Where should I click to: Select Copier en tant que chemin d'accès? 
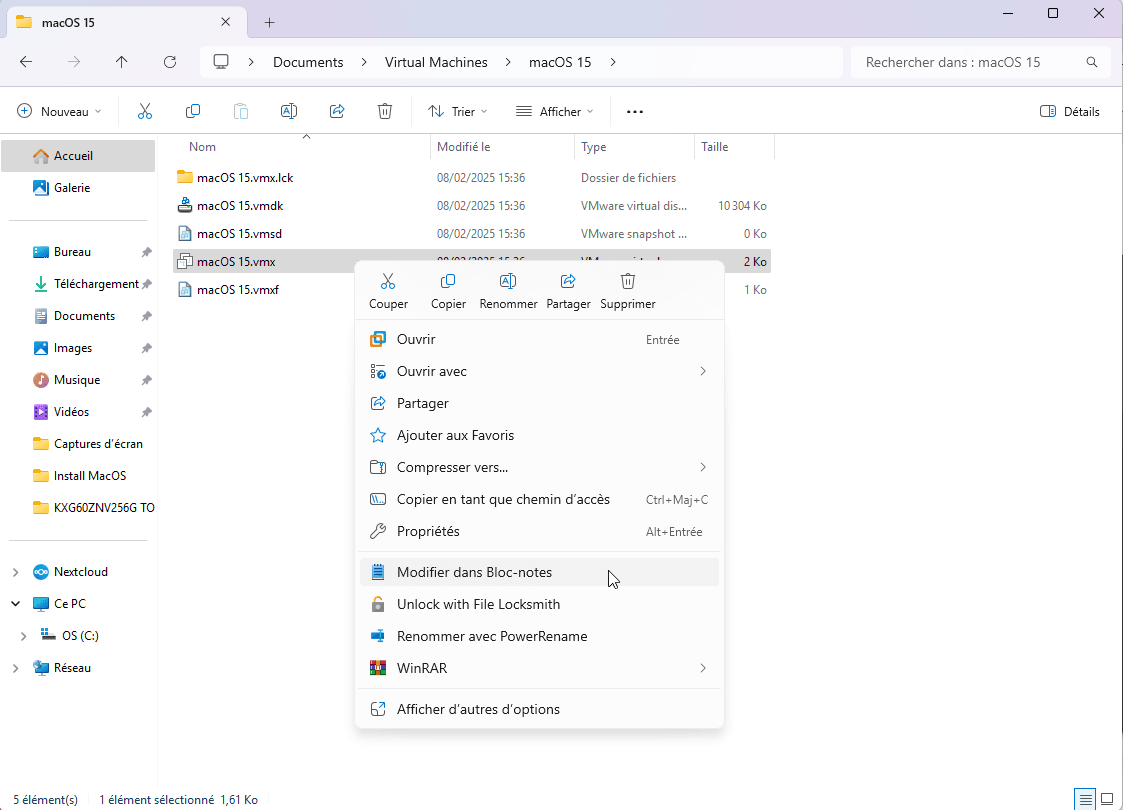pyautogui.click(x=539, y=499)
